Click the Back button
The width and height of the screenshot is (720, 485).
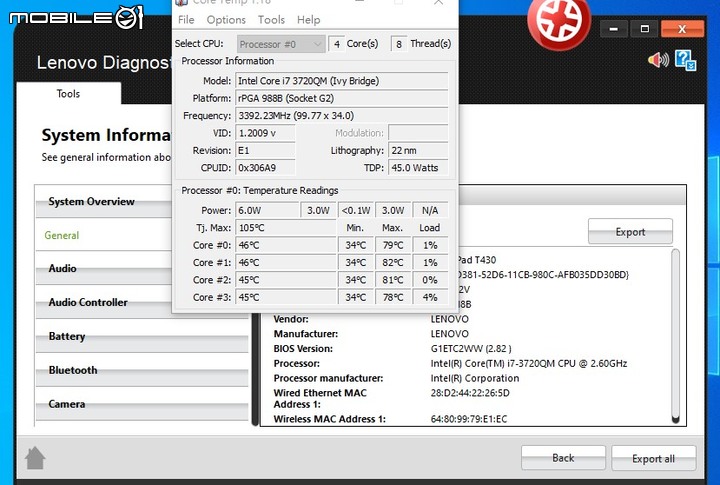point(563,458)
